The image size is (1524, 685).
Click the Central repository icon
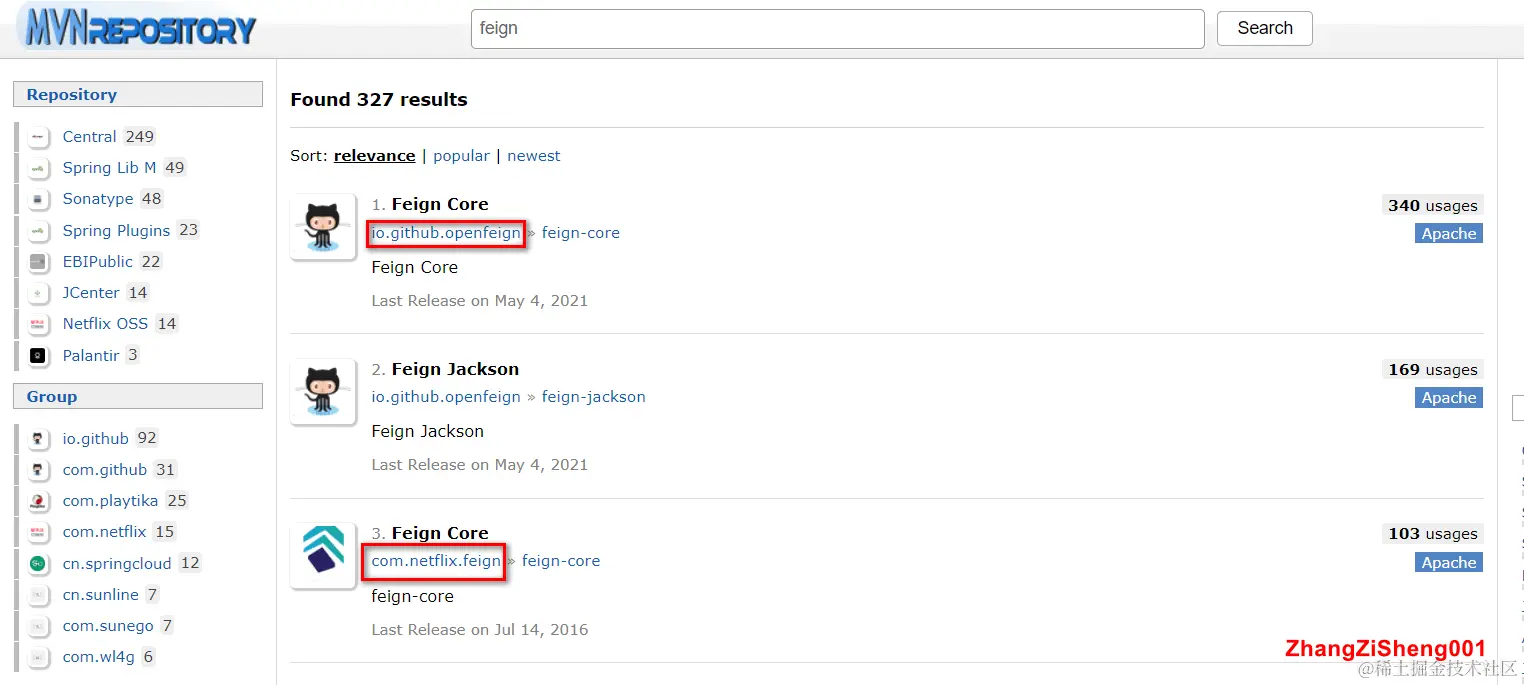tap(38, 137)
